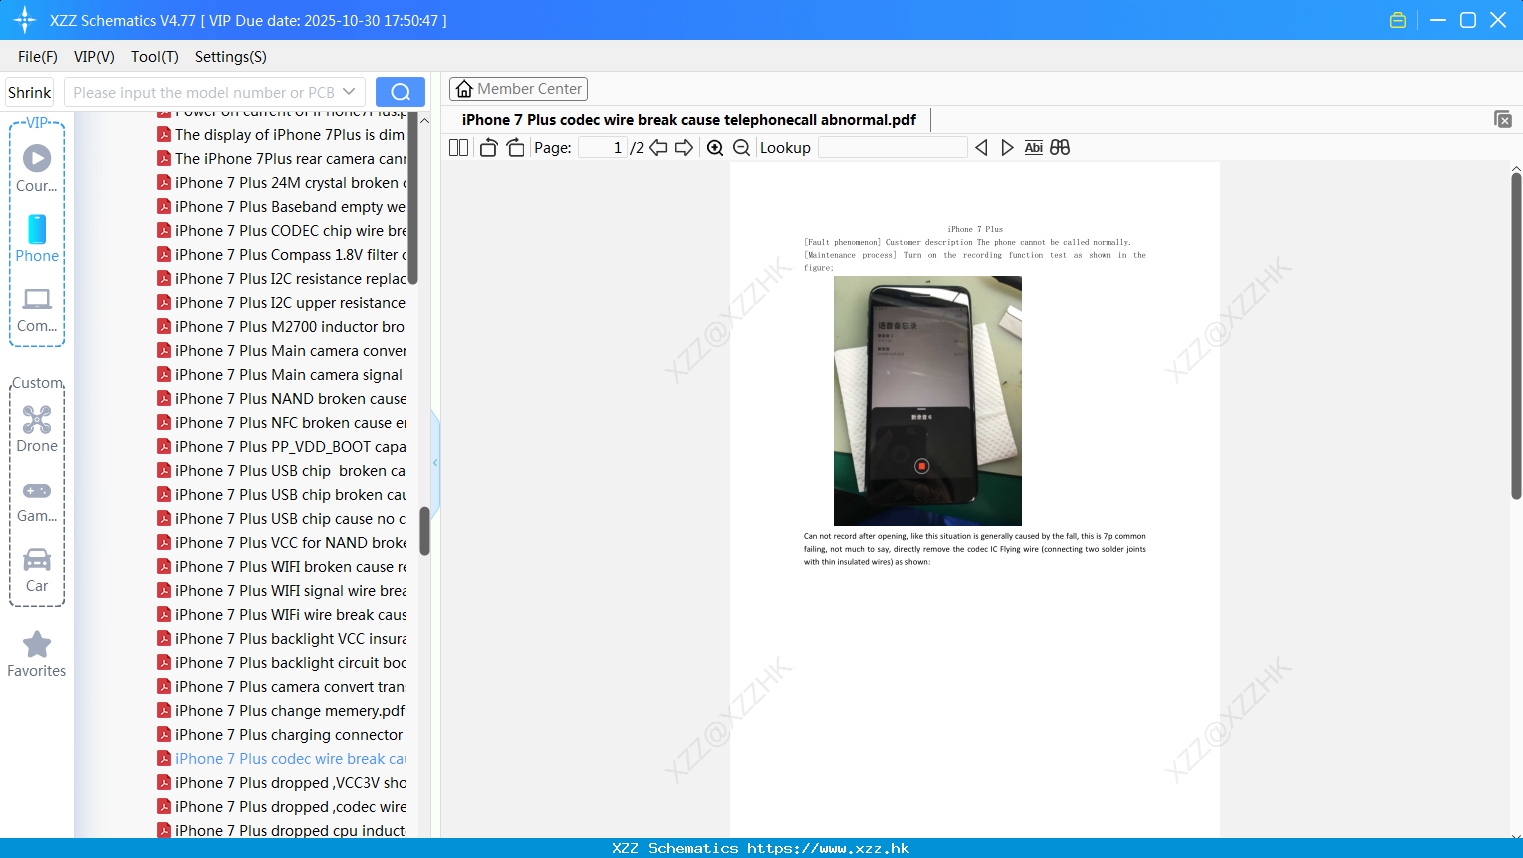Click the PDF viewer vertical scrollbar

[1516, 336]
